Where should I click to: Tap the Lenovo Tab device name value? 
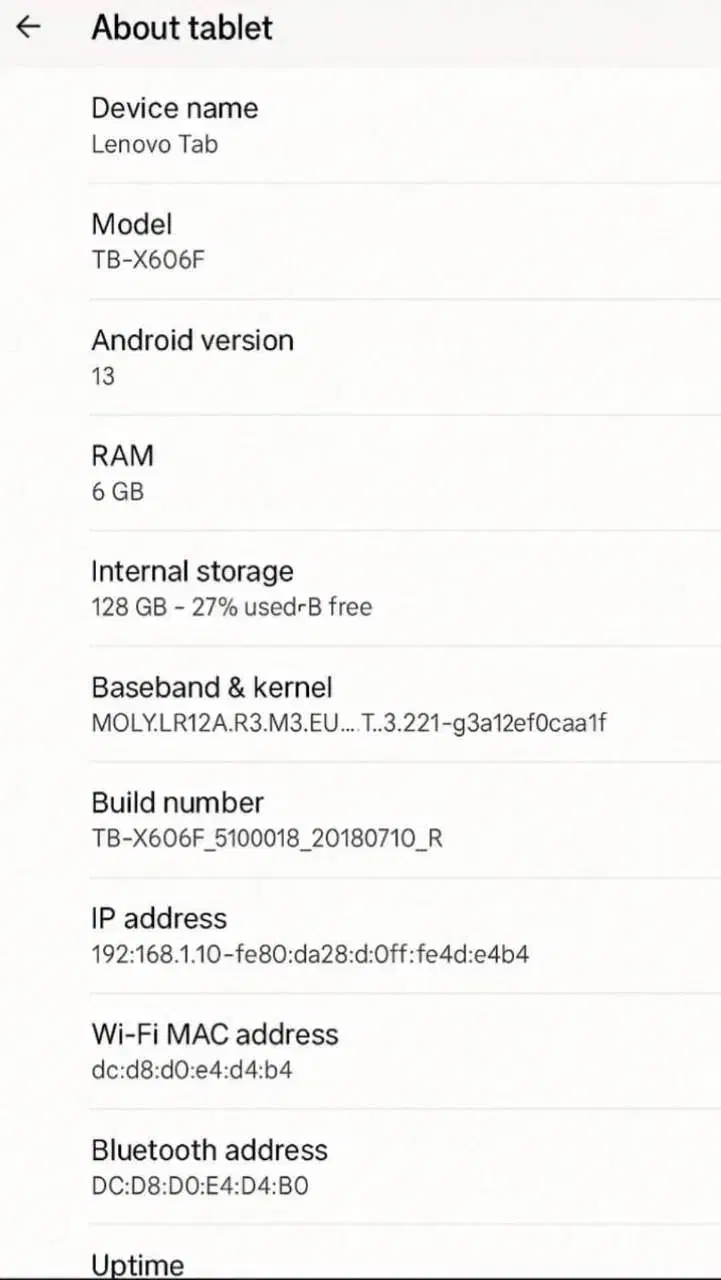pyautogui.click(x=155, y=144)
